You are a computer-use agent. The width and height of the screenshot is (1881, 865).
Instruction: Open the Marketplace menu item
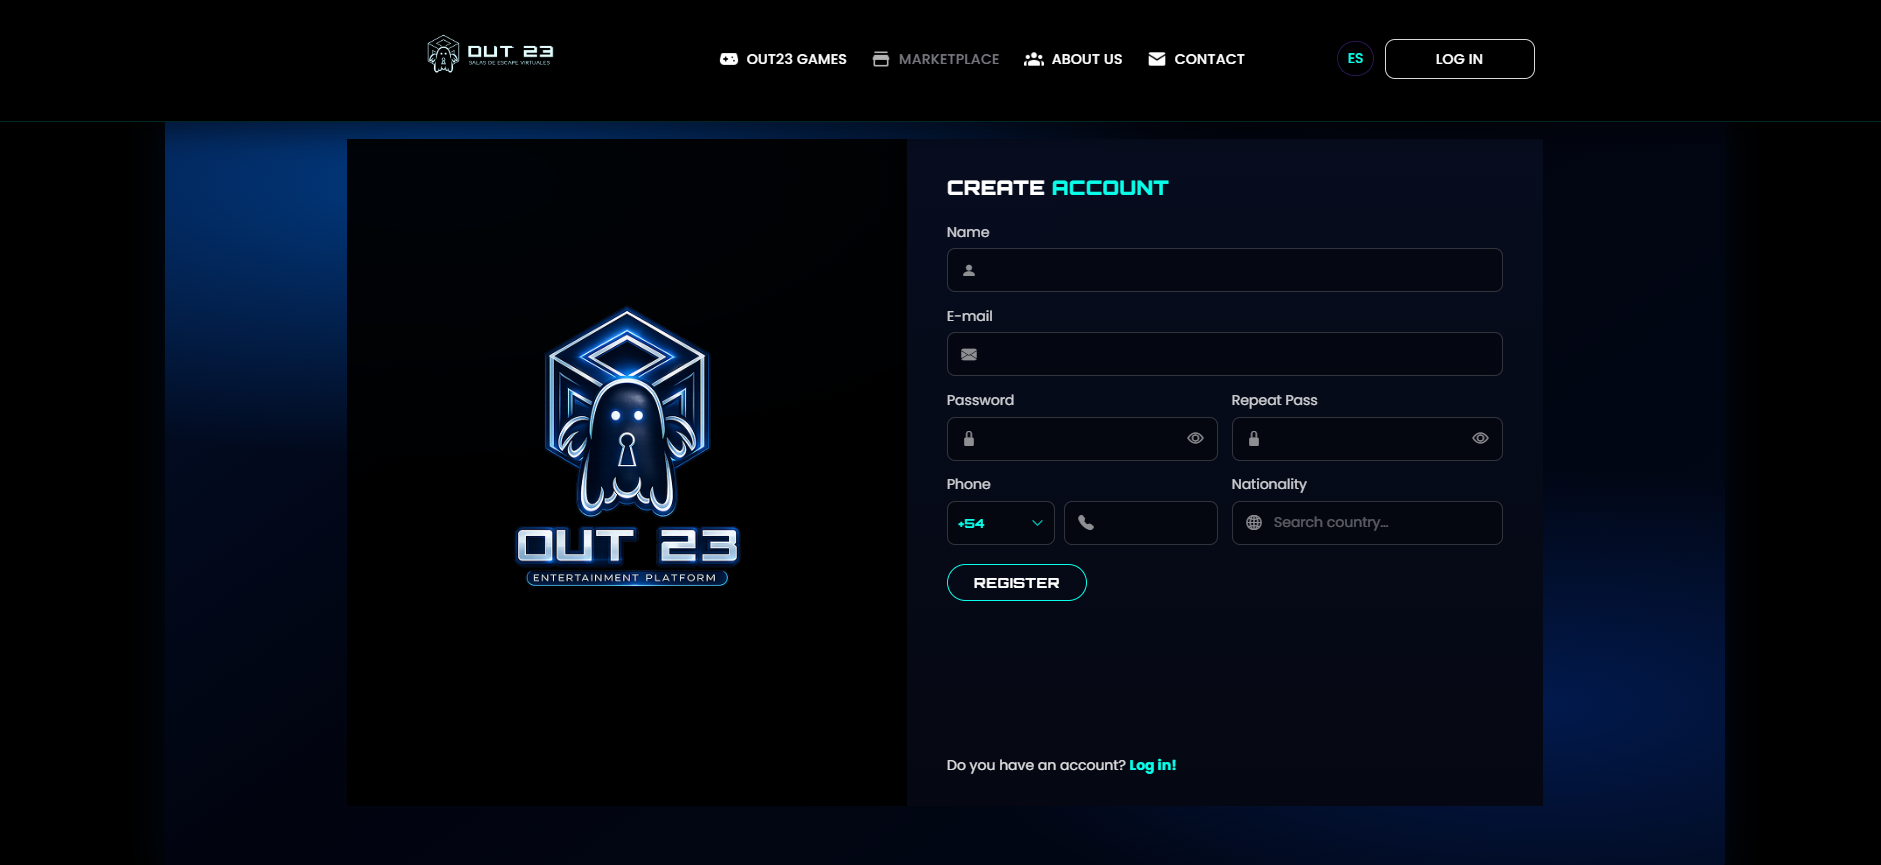[x=936, y=59]
